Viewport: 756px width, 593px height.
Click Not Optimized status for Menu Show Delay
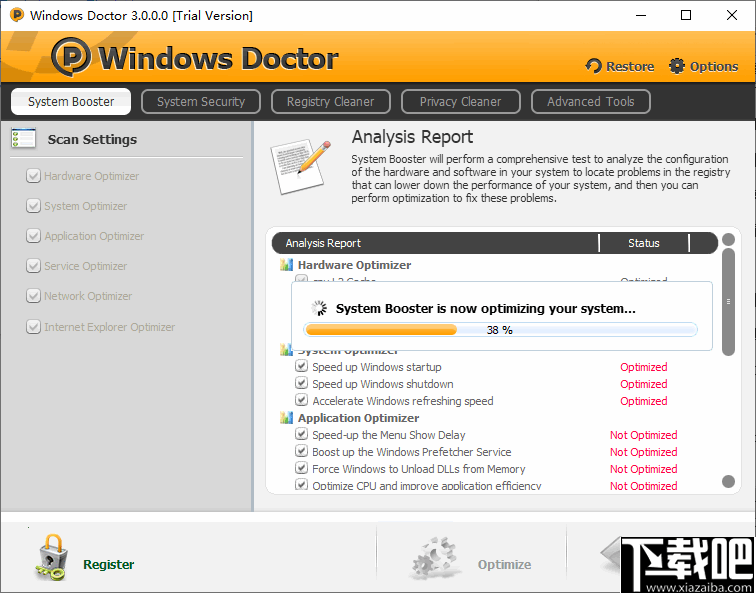pos(644,435)
